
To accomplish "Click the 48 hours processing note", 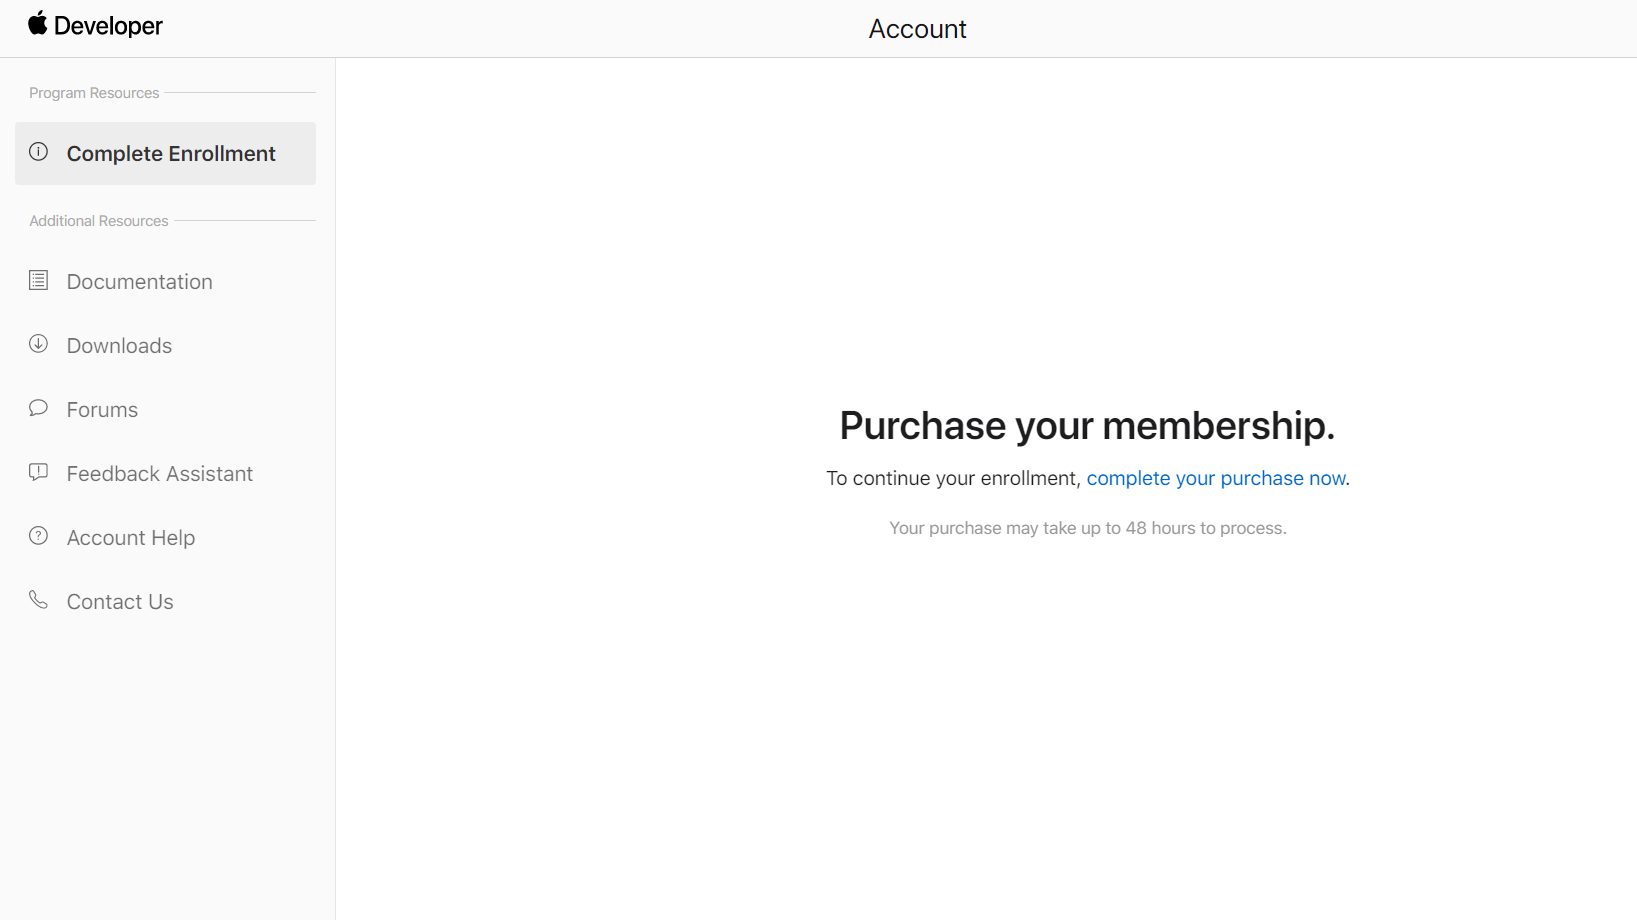I will pos(1087,528).
